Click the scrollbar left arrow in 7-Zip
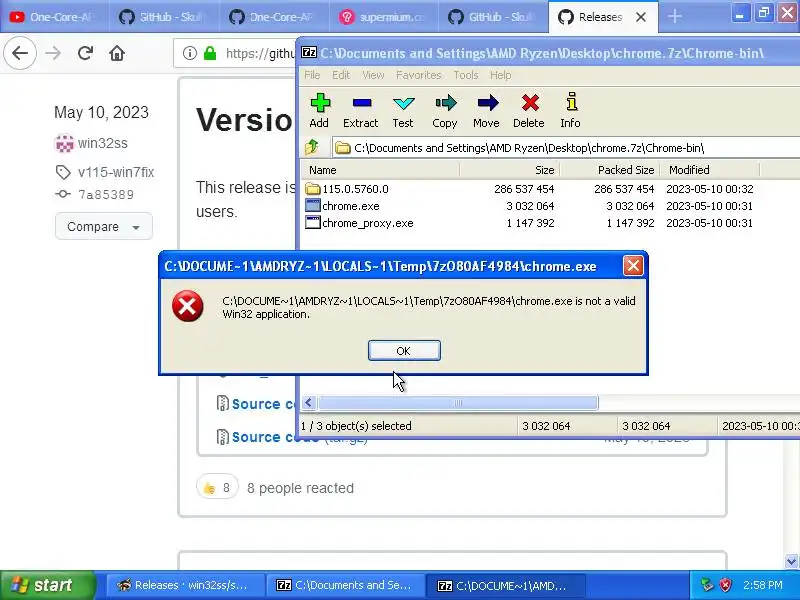Screen dimensions: 800x600 [309, 403]
